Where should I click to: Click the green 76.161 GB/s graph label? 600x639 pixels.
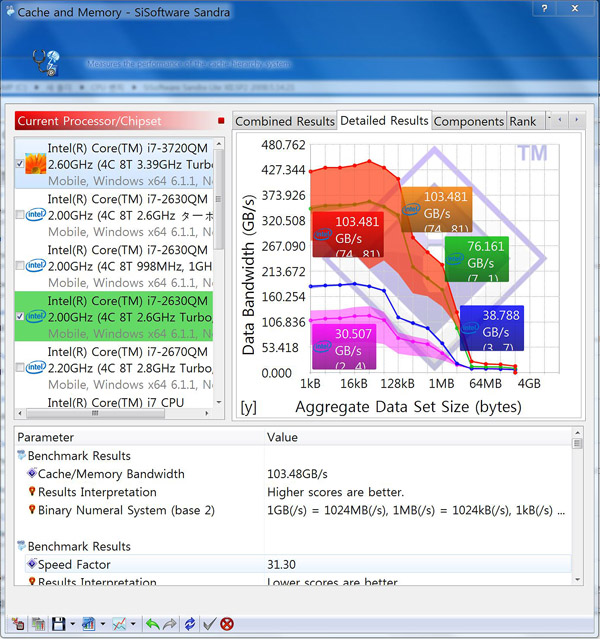pyautogui.click(x=476, y=259)
